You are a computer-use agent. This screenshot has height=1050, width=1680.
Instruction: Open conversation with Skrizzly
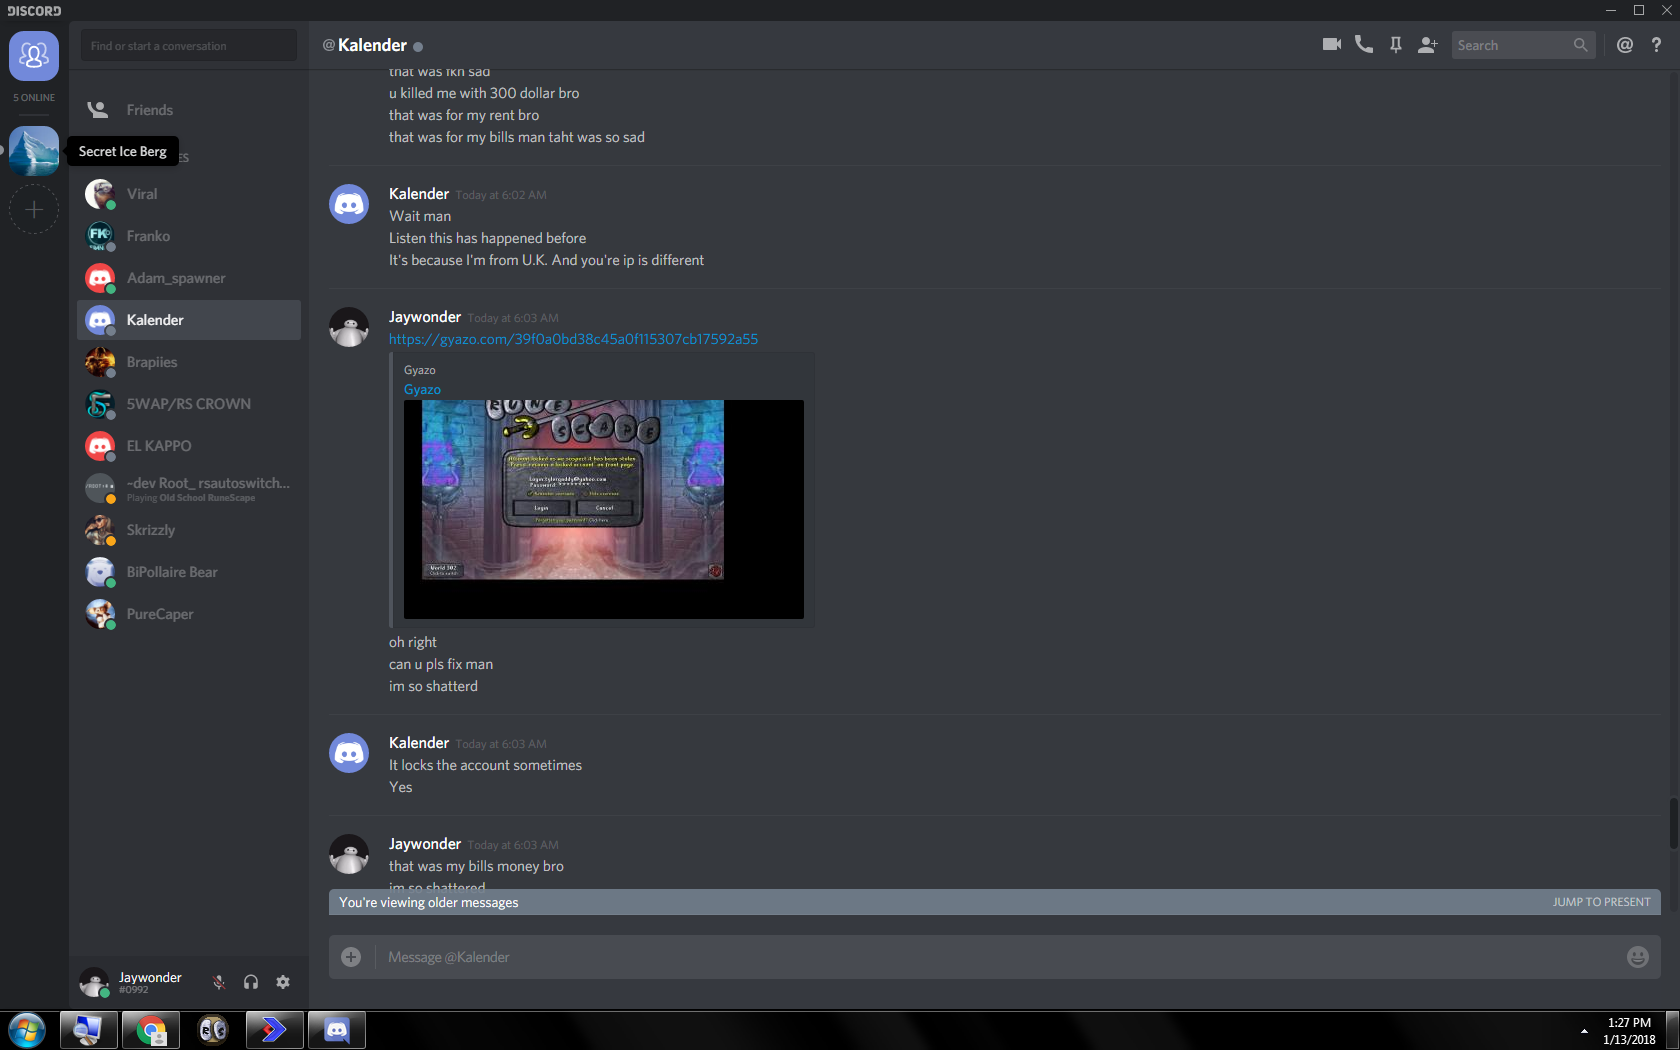[189, 530]
